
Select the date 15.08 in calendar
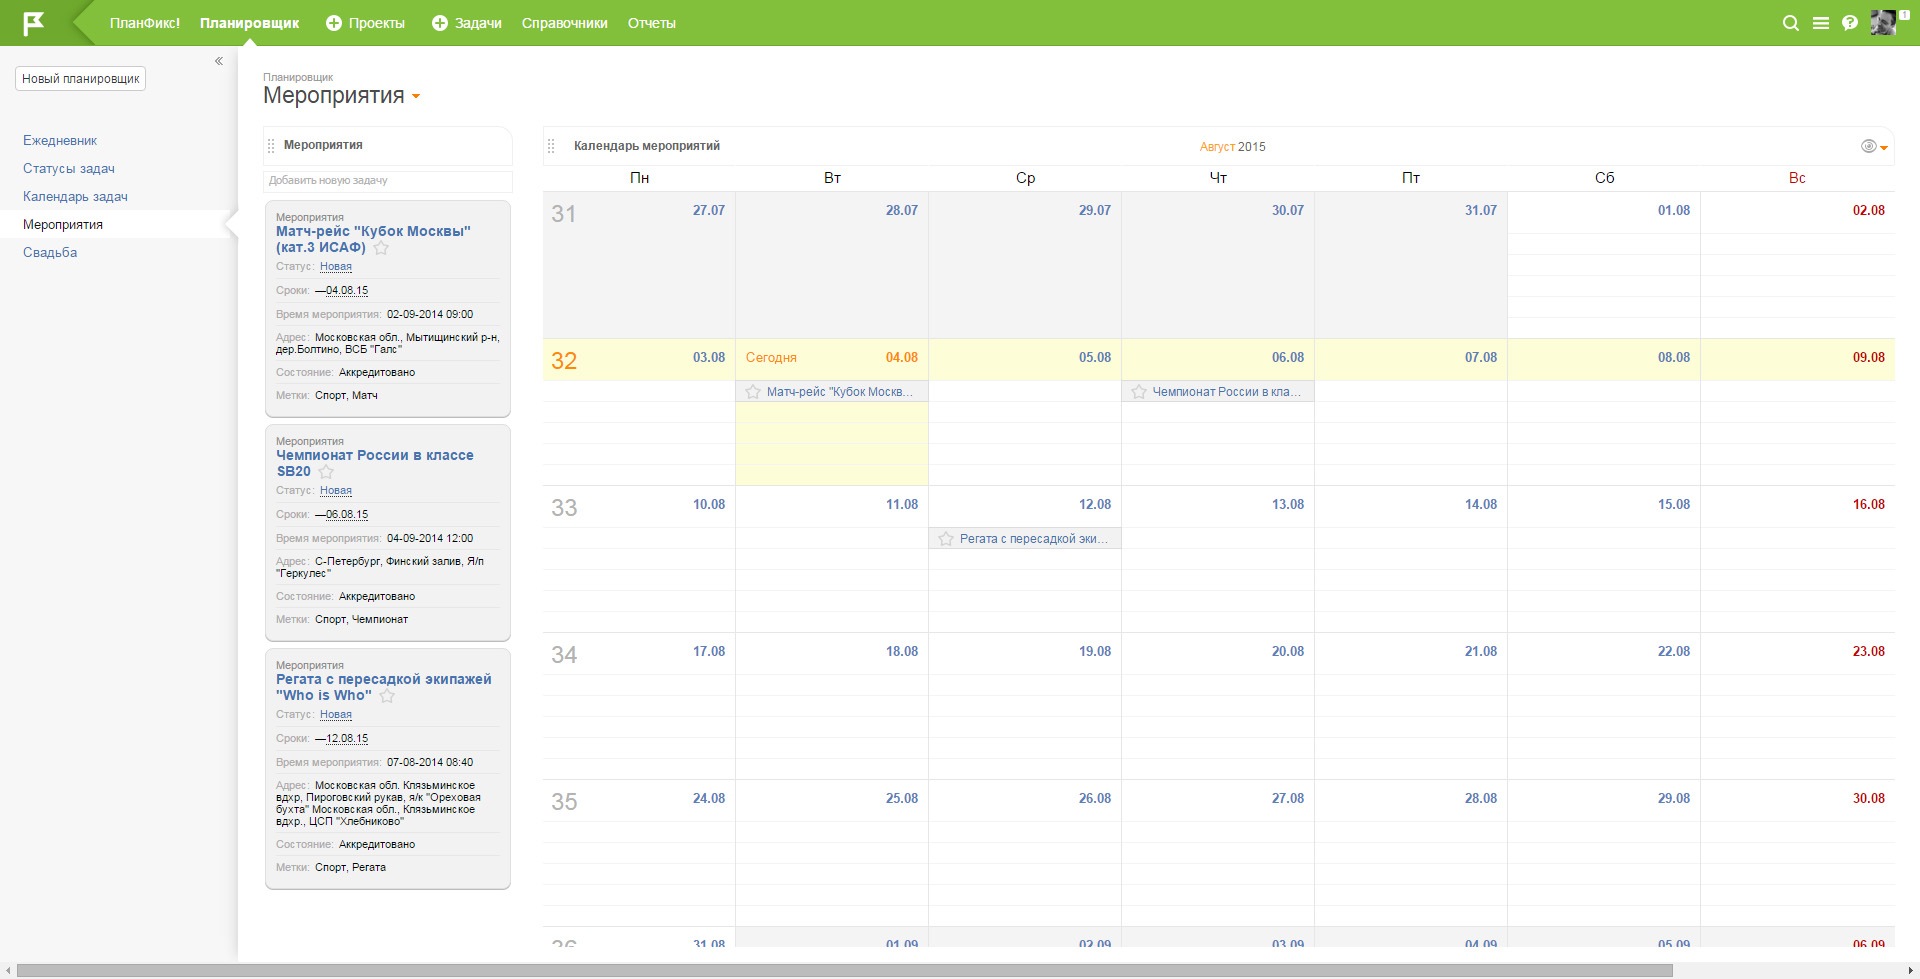click(x=1674, y=505)
